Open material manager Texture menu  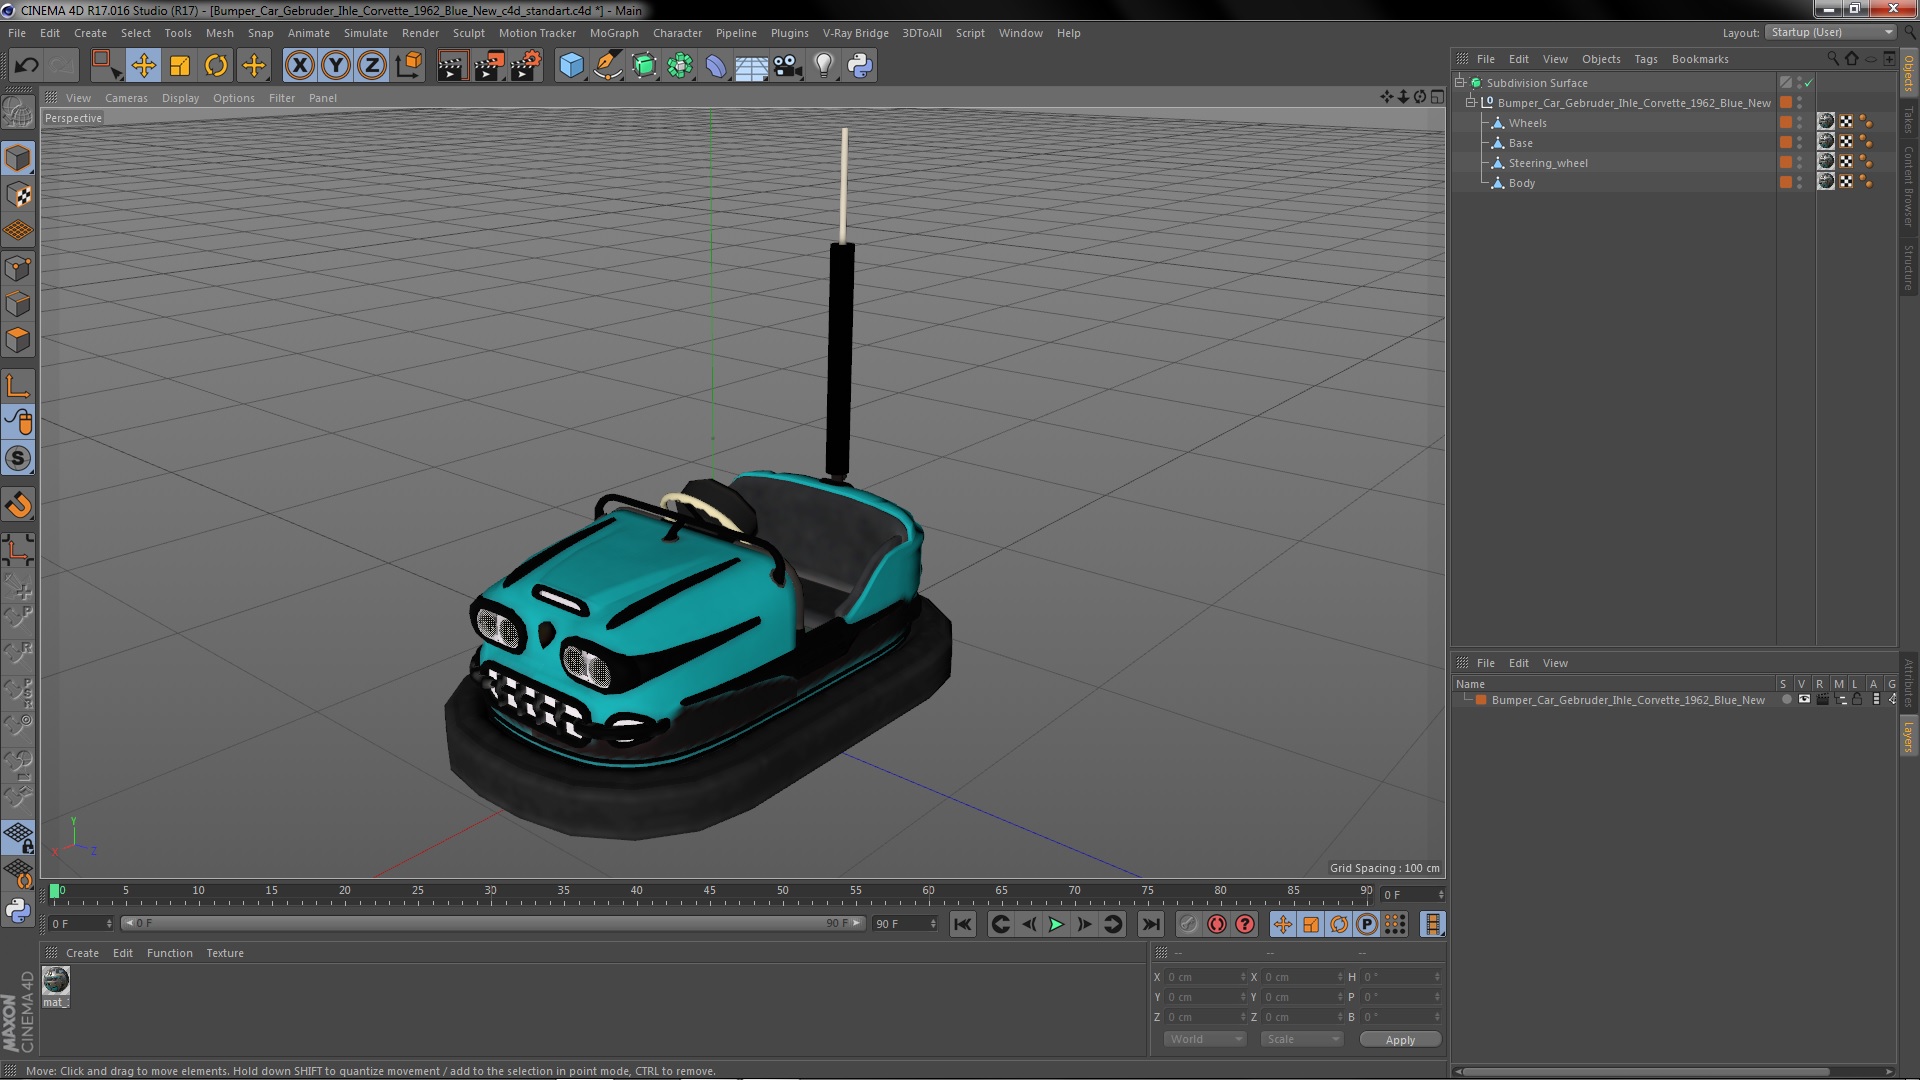pyautogui.click(x=225, y=953)
